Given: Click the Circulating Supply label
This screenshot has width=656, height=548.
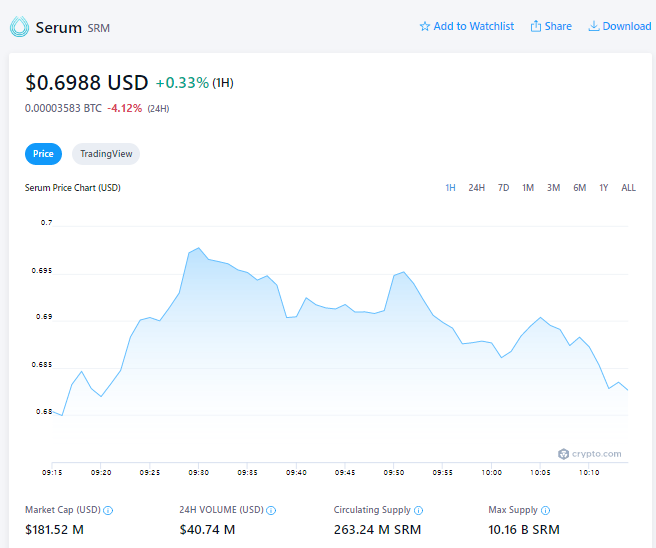Looking at the screenshot, I should 372,510.
